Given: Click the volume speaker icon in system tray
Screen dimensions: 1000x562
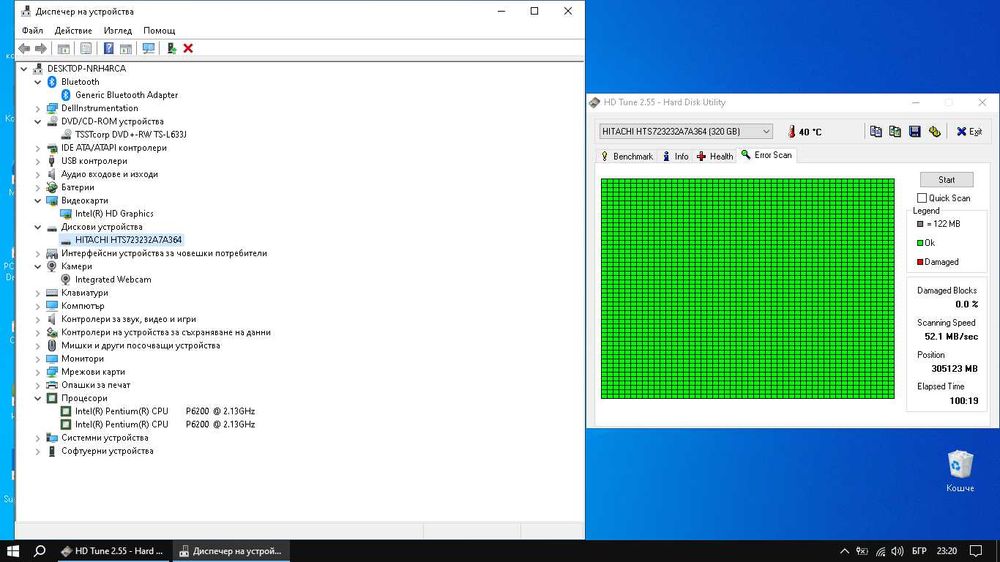Looking at the screenshot, I should point(897,551).
